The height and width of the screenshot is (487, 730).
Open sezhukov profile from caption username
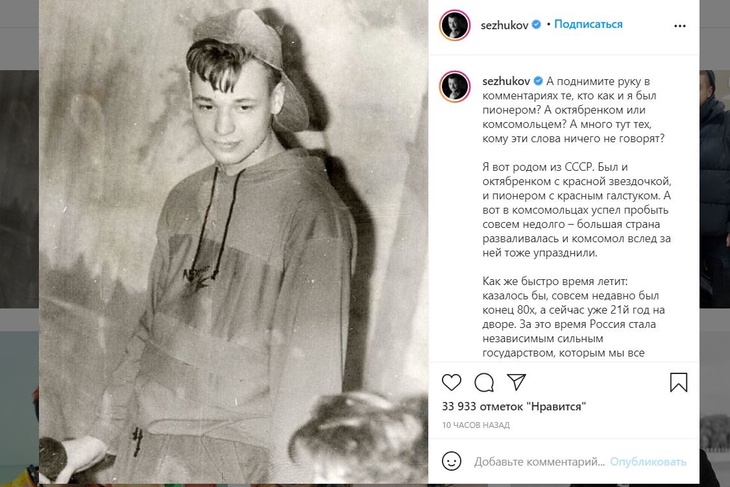pyautogui.click(x=506, y=81)
